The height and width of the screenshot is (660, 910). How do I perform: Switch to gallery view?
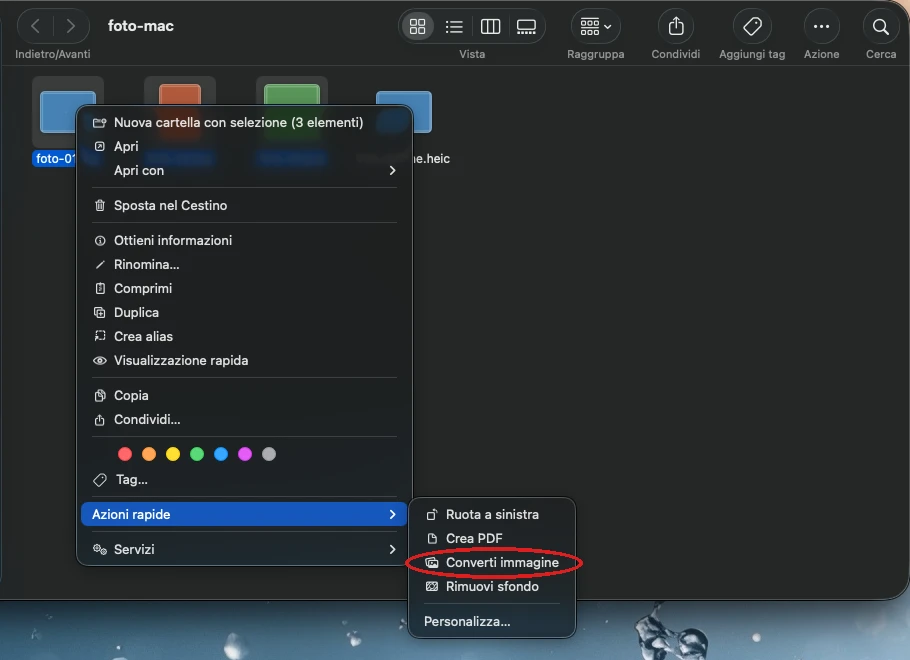point(526,26)
